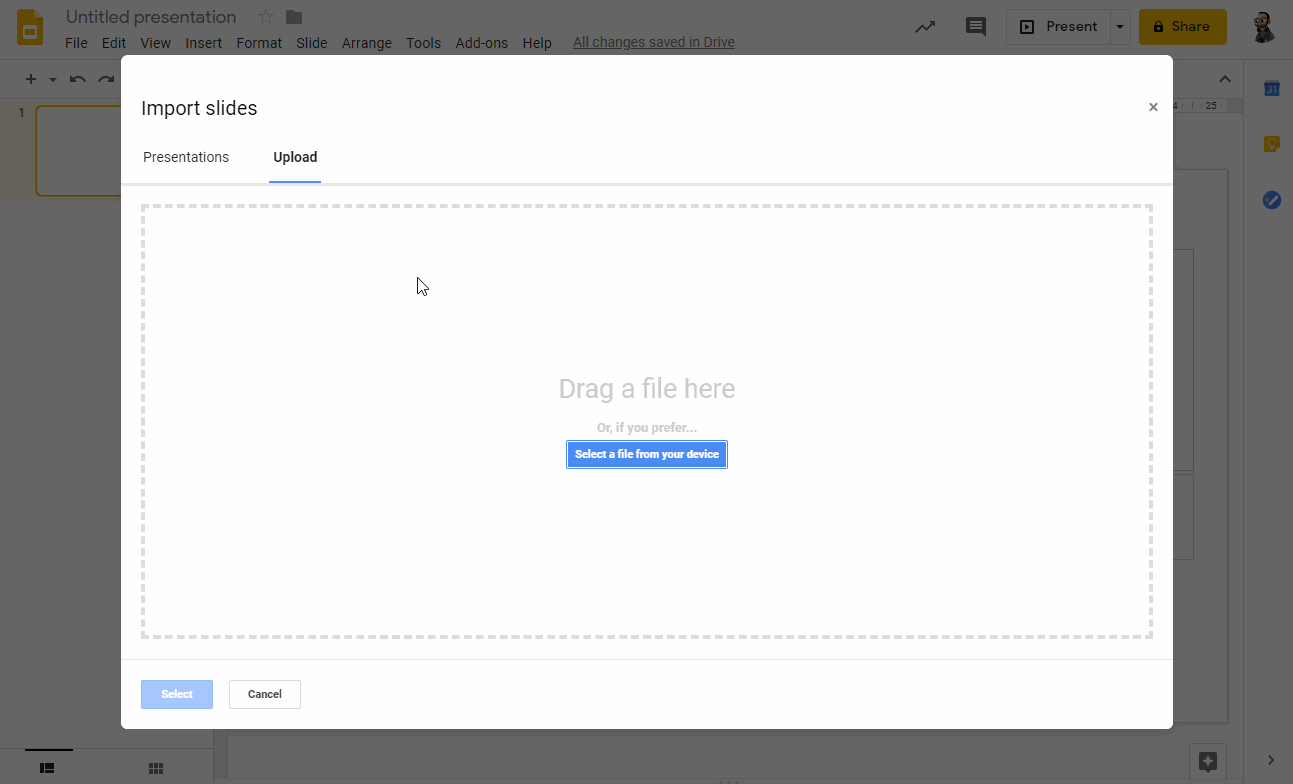This screenshot has height=784, width=1293.
Task: Switch to filmstrip view
Action: pyautogui.click(x=47, y=768)
